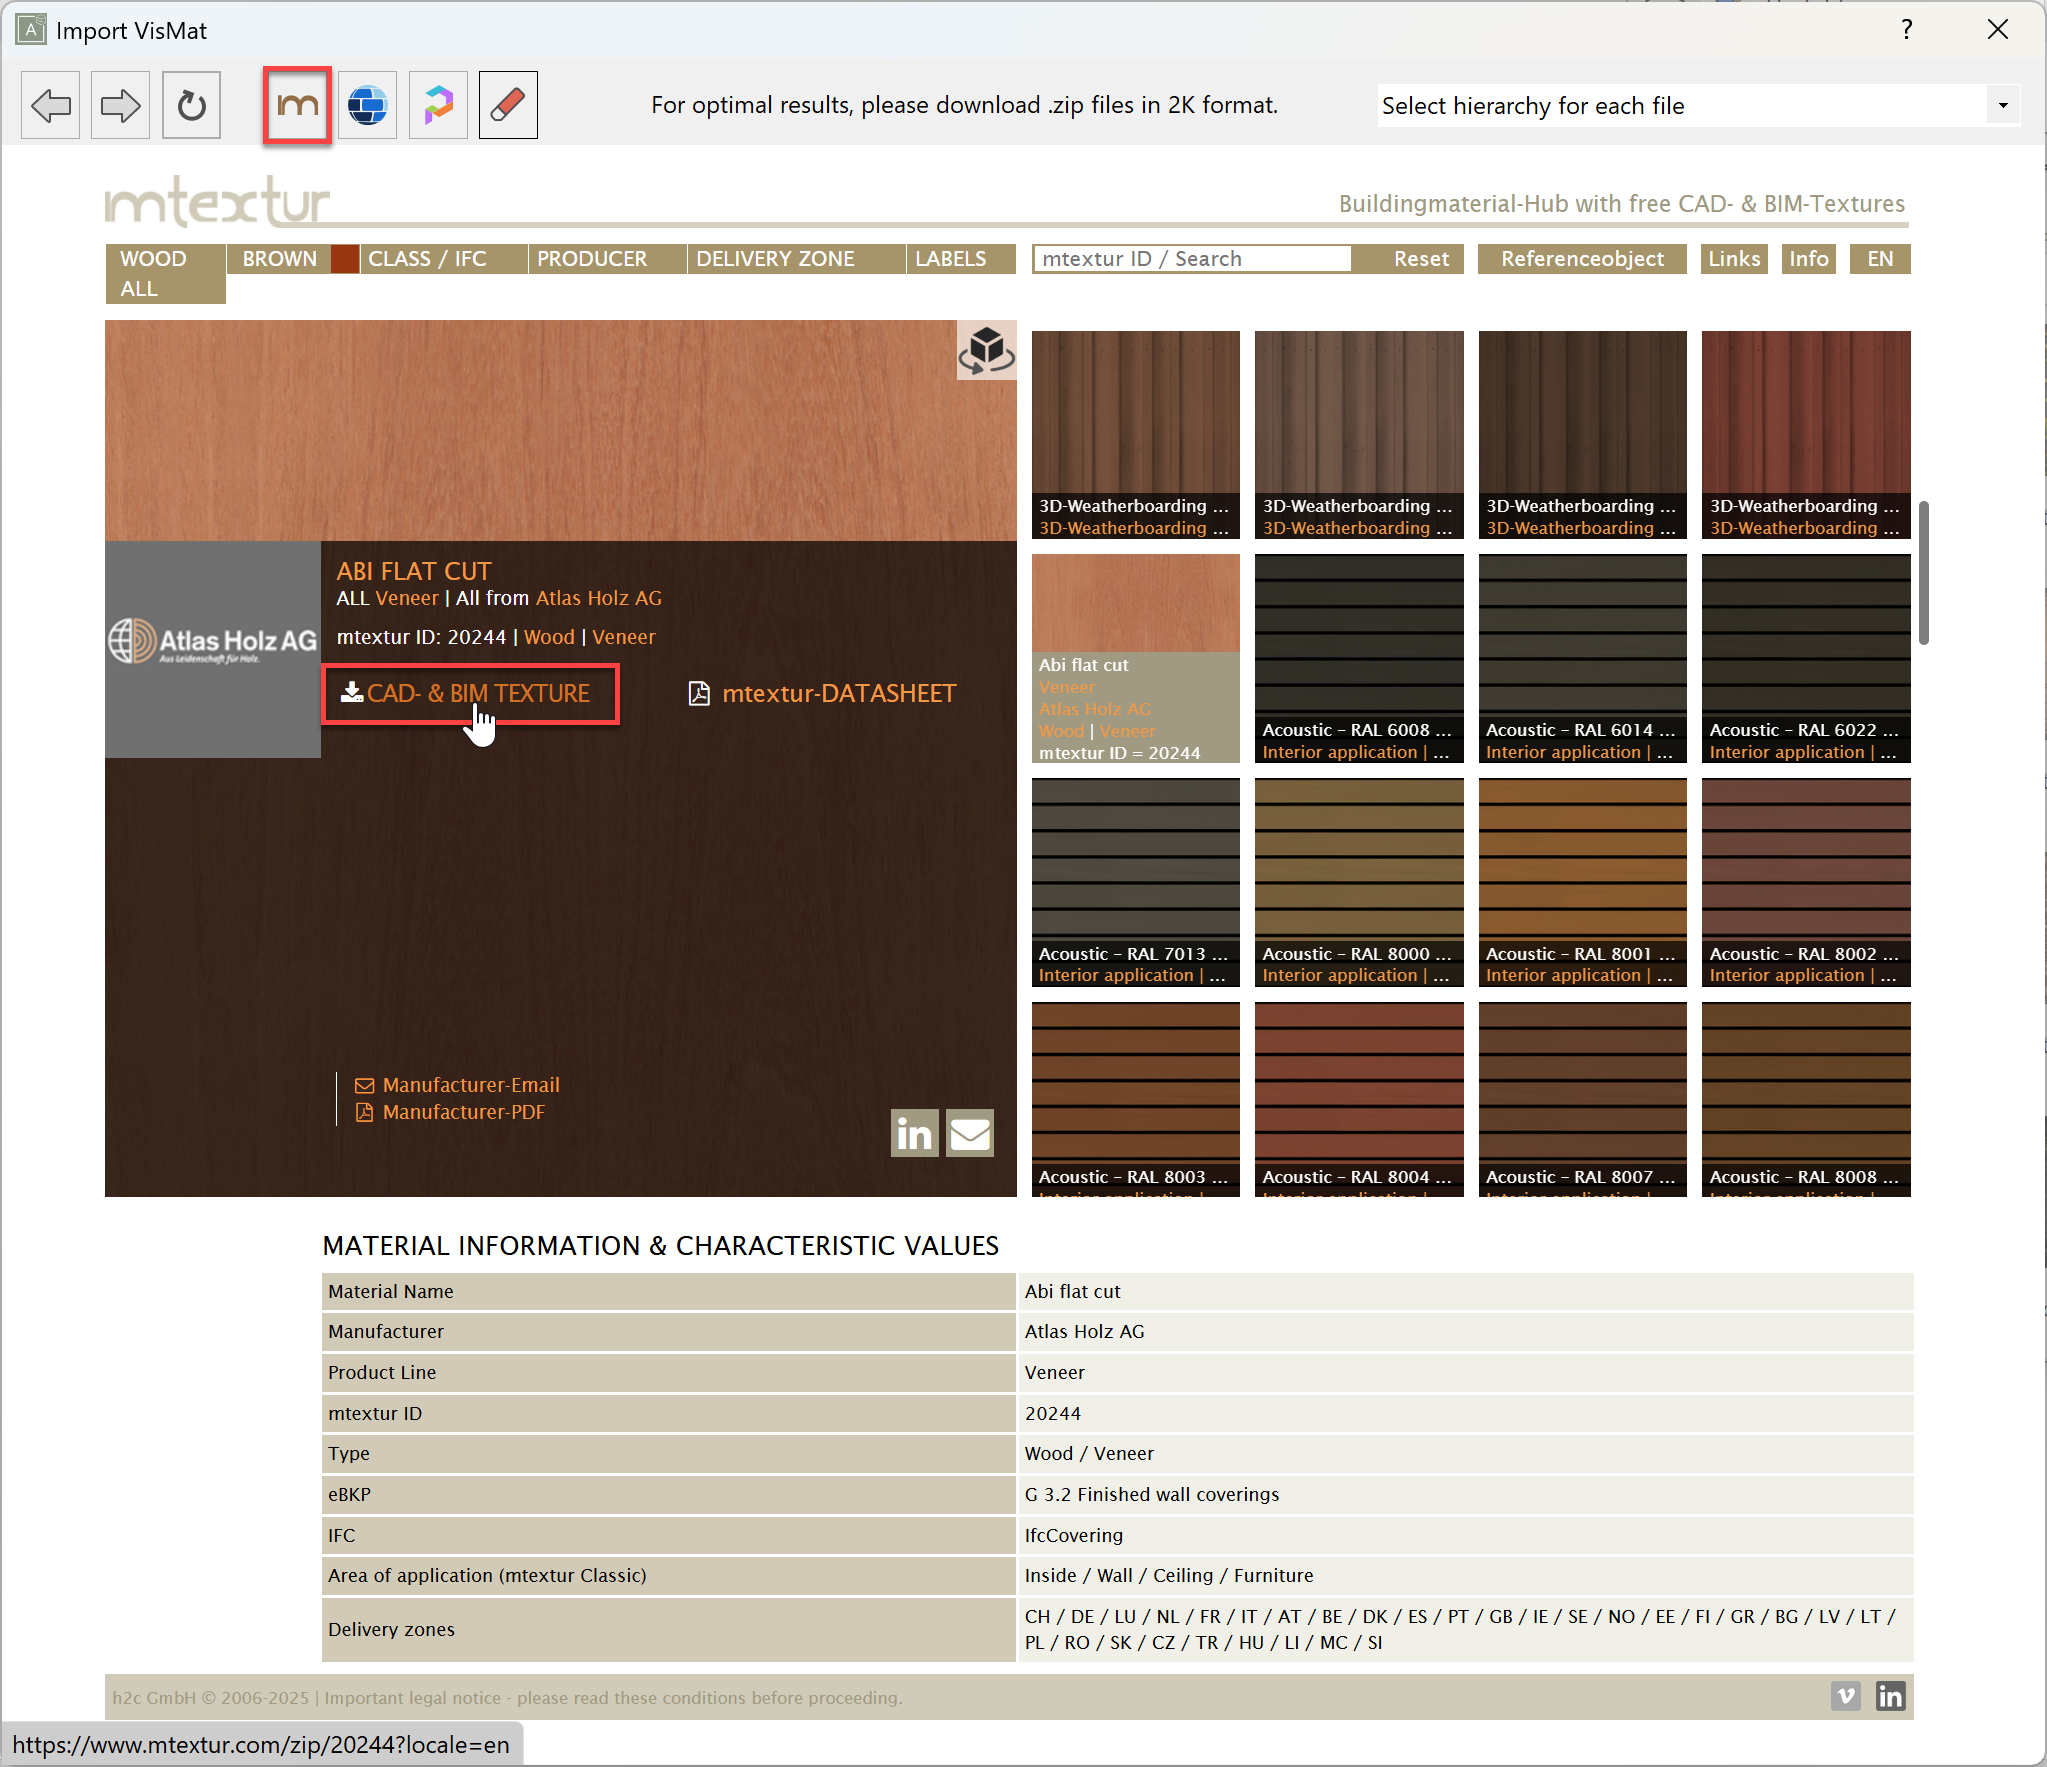The height and width of the screenshot is (1767, 2047).
Task: Open Acoustic – RAL 8007 thumbnail
Action: click(x=1582, y=1099)
